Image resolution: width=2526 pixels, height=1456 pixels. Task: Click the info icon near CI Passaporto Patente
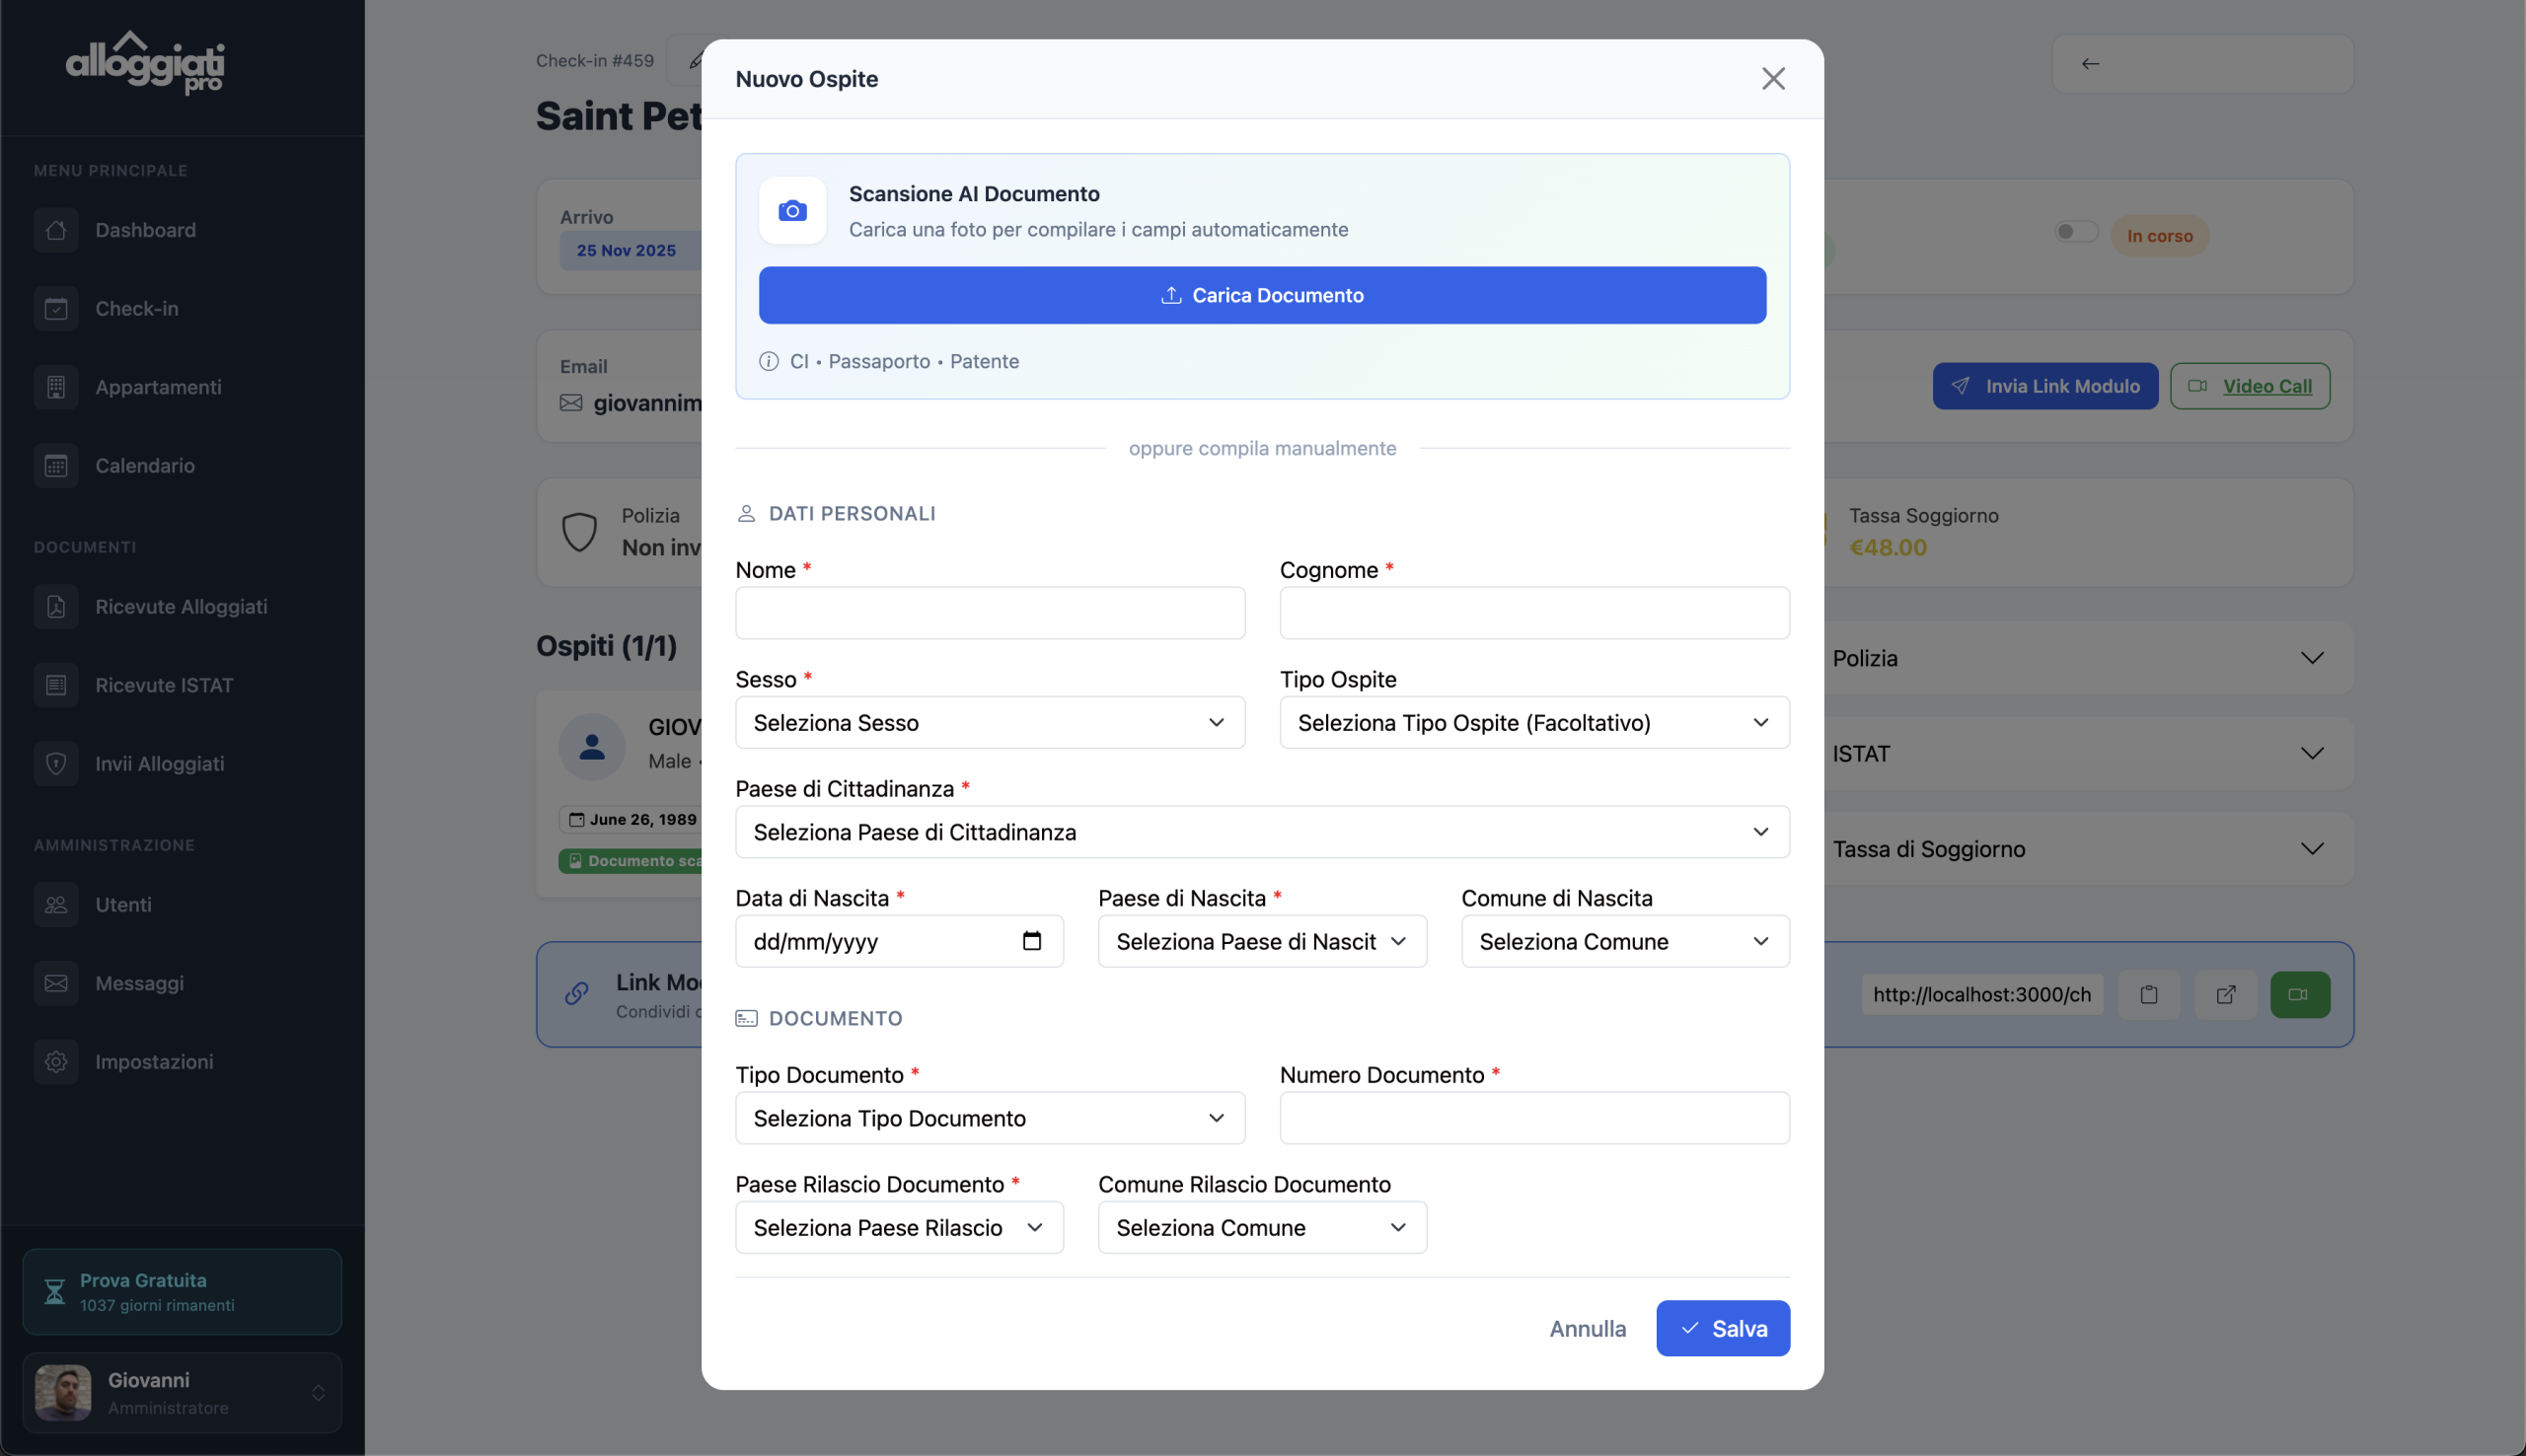(x=768, y=361)
